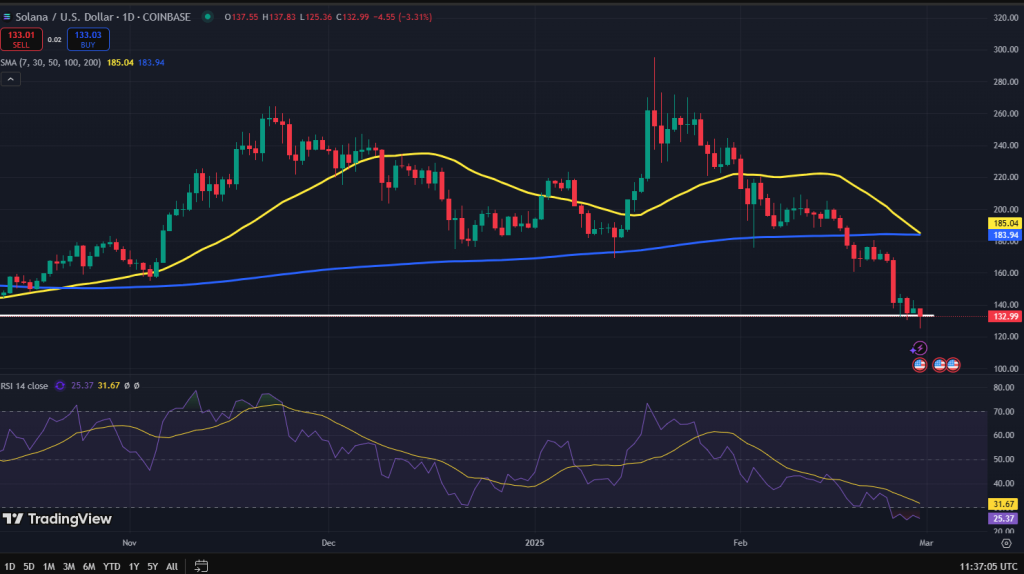The height and width of the screenshot is (574, 1024).
Task: Open the Solana / U.S. Dollar symbol title
Action: (x=103, y=17)
